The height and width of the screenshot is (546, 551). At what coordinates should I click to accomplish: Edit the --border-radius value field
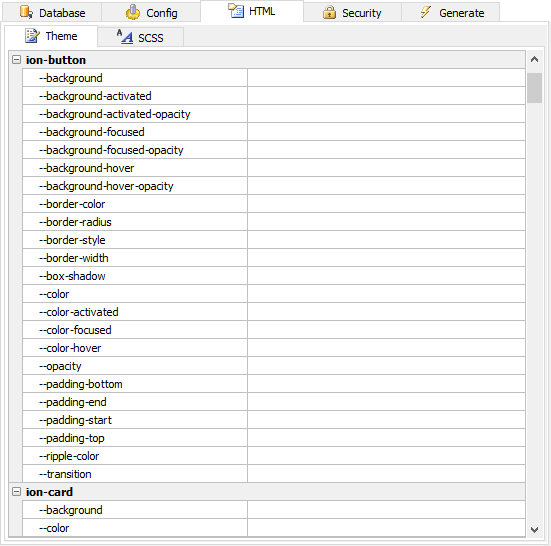coord(386,222)
